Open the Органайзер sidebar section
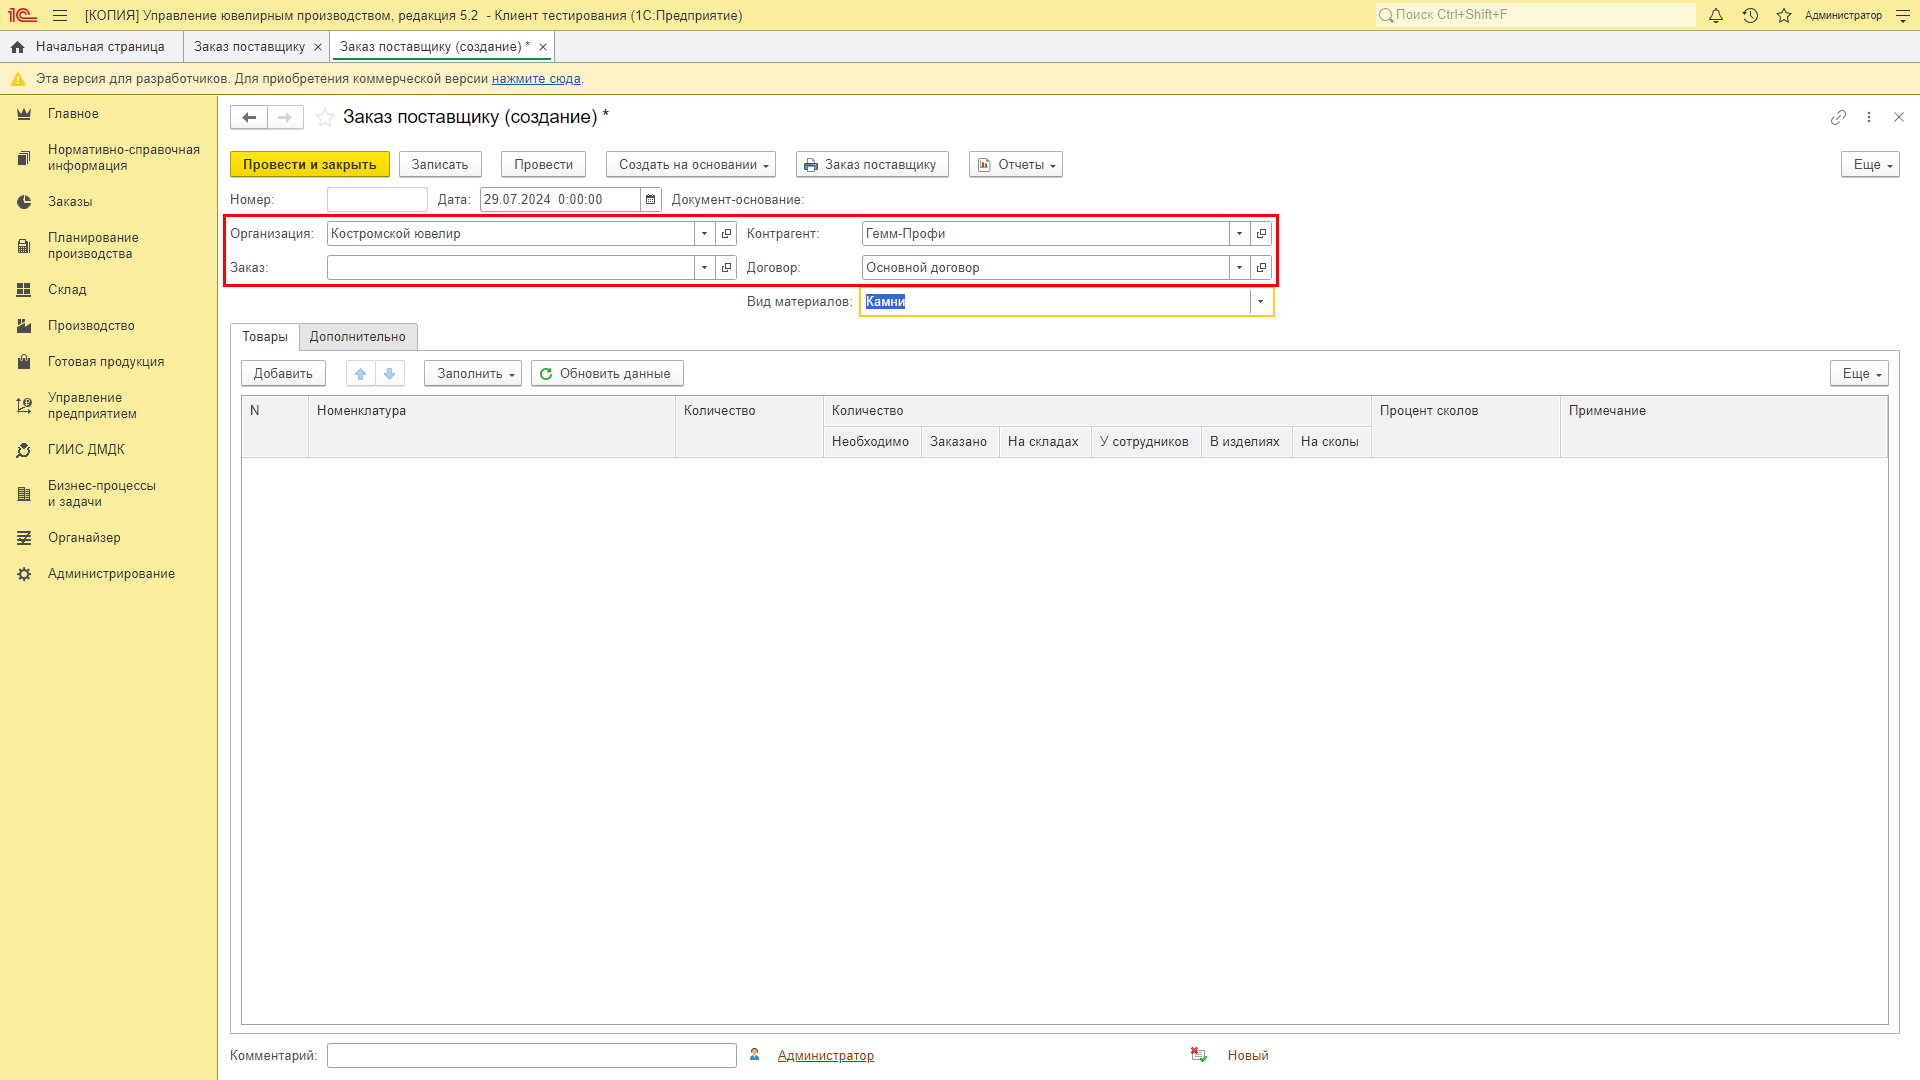1920x1080 pixels. pyautogui.click(x=84, y=538)
